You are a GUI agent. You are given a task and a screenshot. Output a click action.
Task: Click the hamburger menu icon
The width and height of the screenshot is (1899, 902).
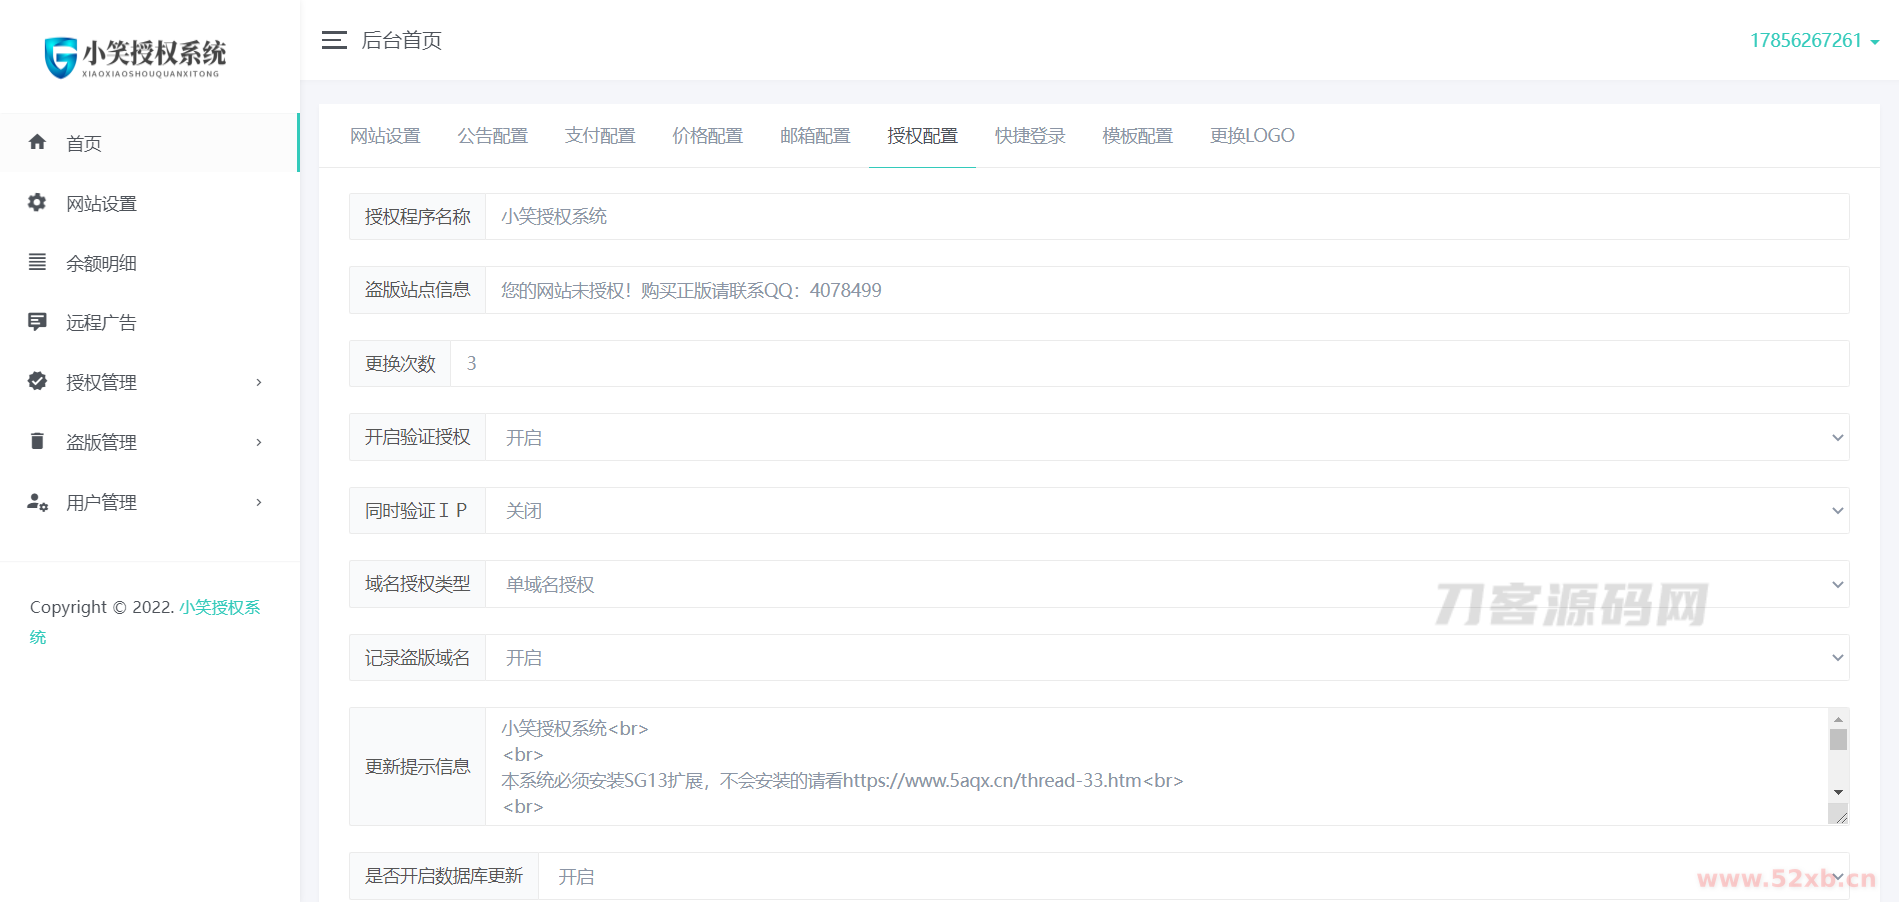334,40
